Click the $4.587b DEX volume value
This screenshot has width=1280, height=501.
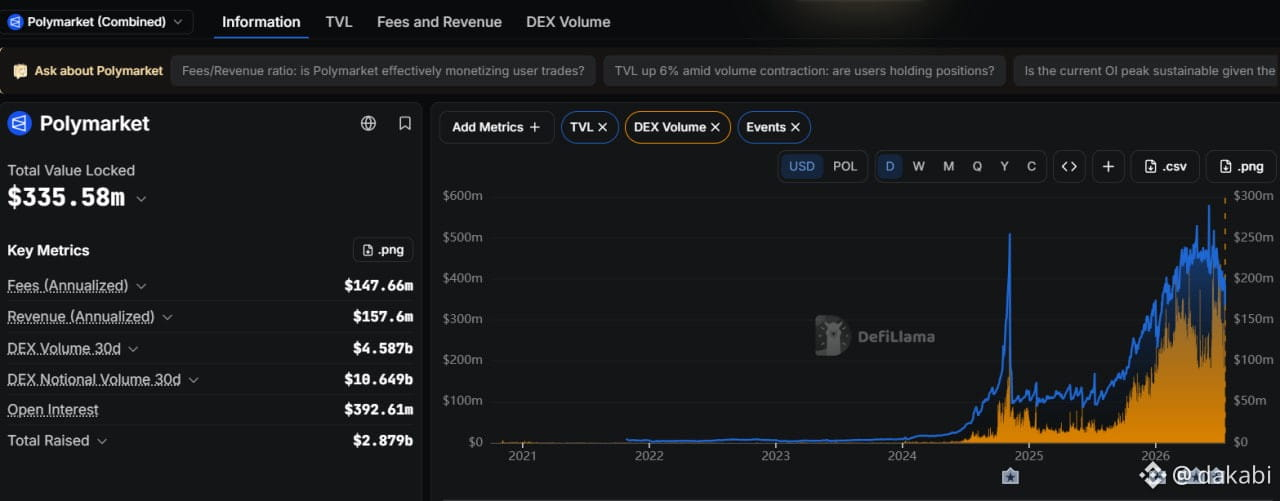[382, 348]
